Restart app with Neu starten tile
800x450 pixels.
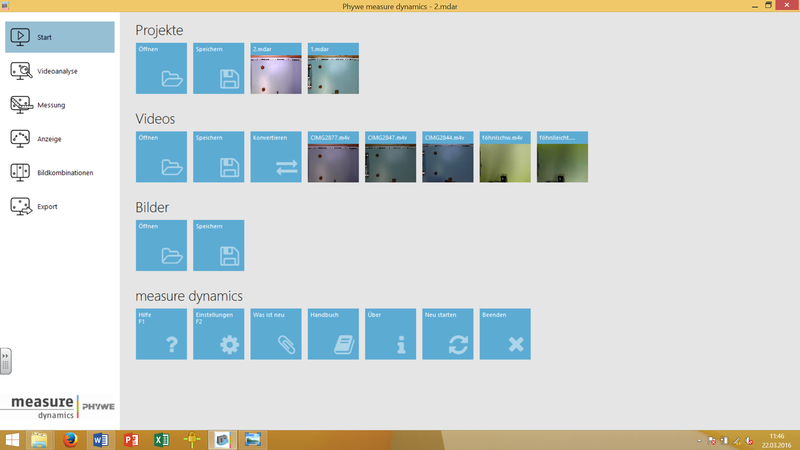(x=447, y=334)
